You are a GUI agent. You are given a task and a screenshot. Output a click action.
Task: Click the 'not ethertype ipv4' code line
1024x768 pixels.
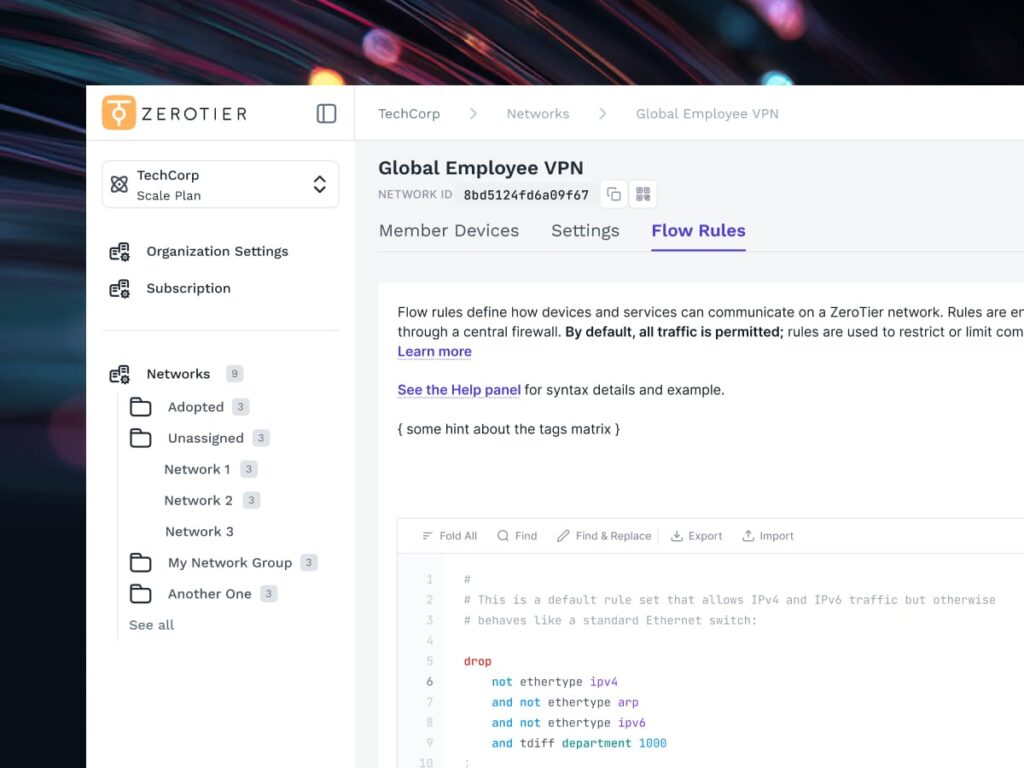click(554, 682)
